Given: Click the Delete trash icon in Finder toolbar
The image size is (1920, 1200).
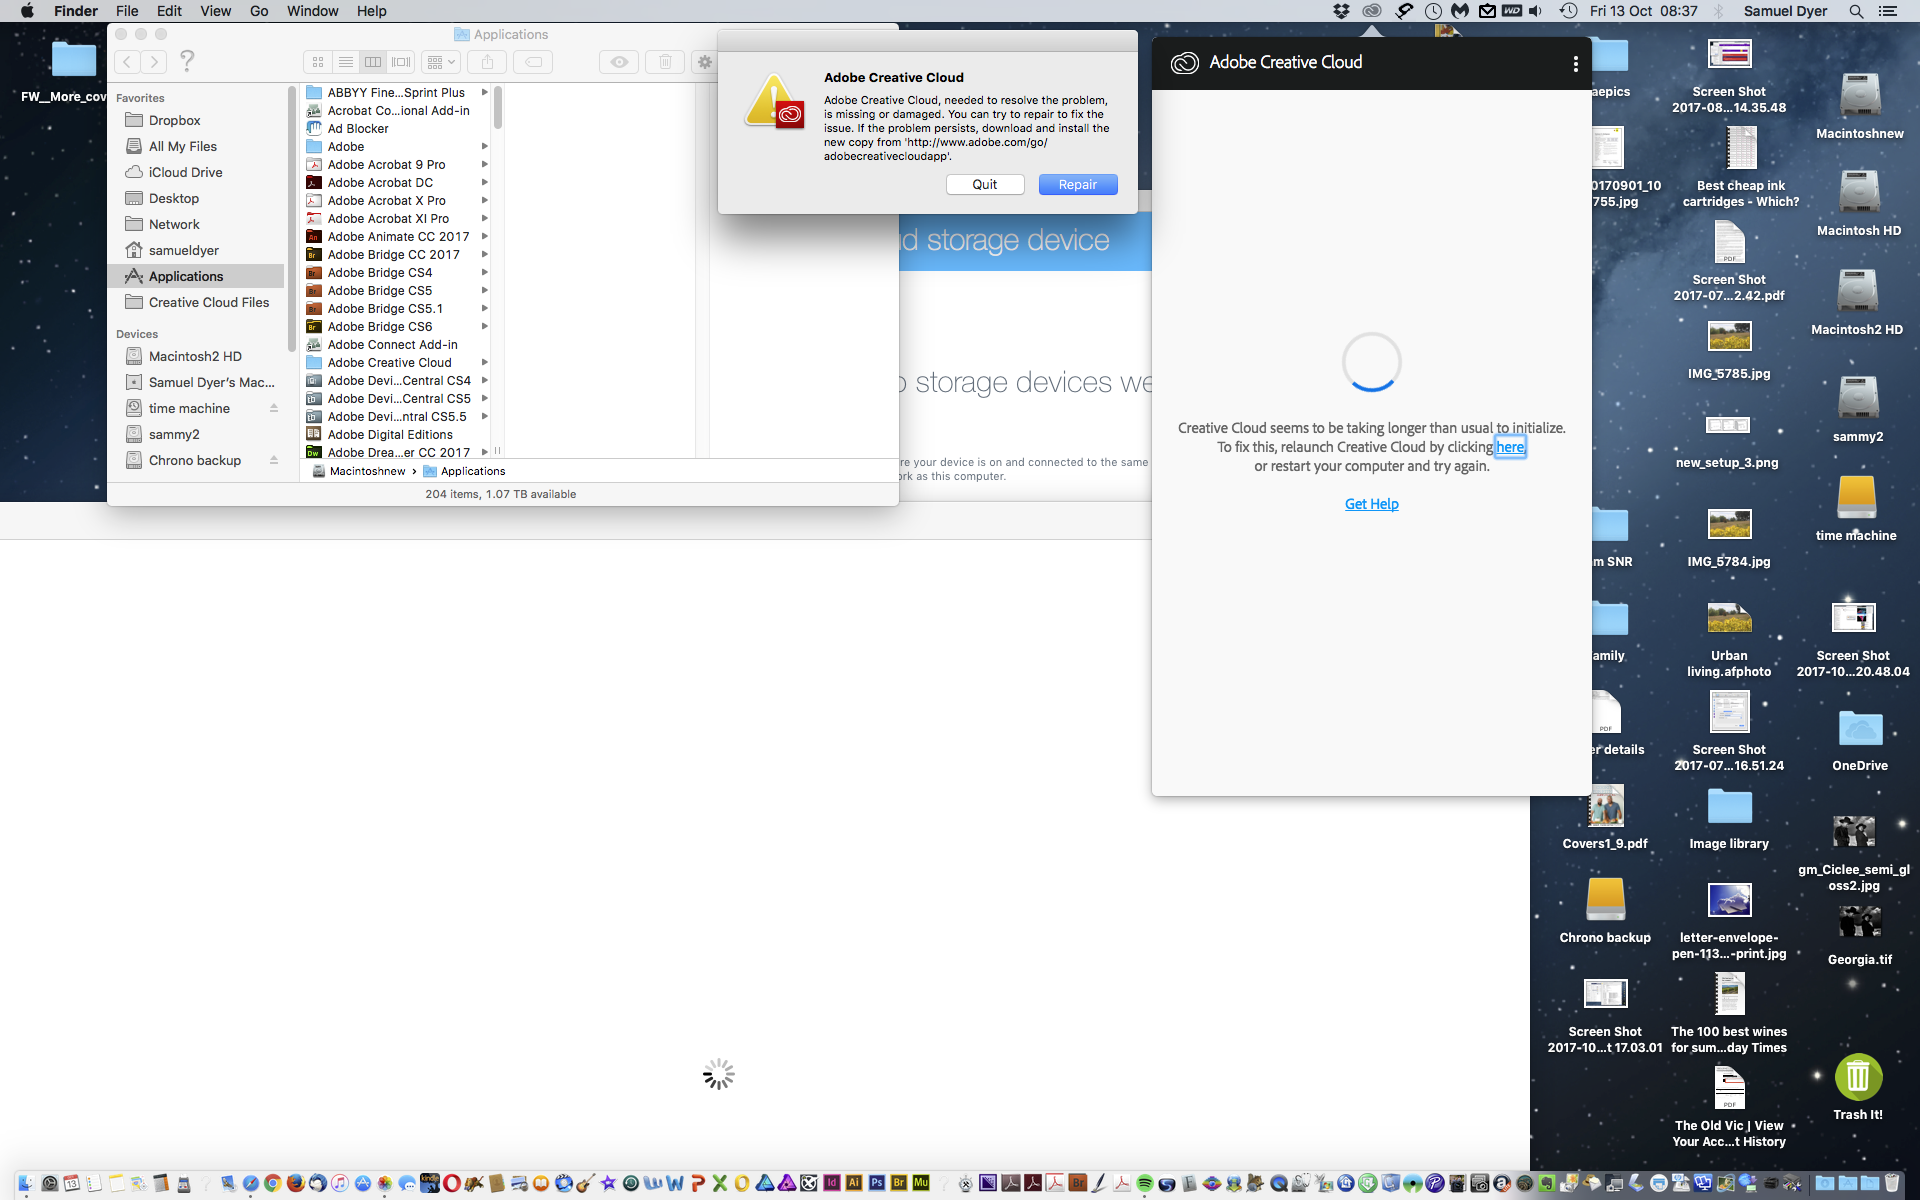Looking at the screenshot, I should [x=665, y=62].
